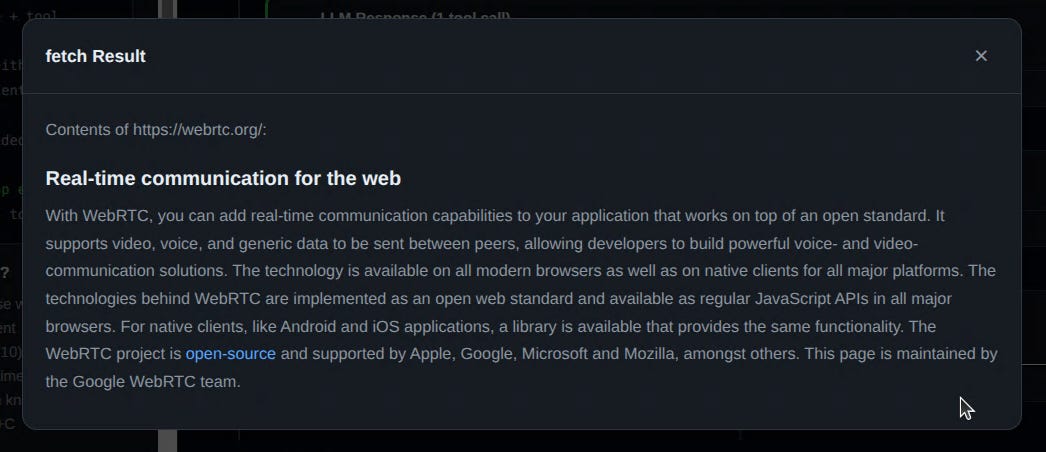Select the Contents of https://webrtc.org/ line
Viewport: 1046px width, 452px height.
156,129
